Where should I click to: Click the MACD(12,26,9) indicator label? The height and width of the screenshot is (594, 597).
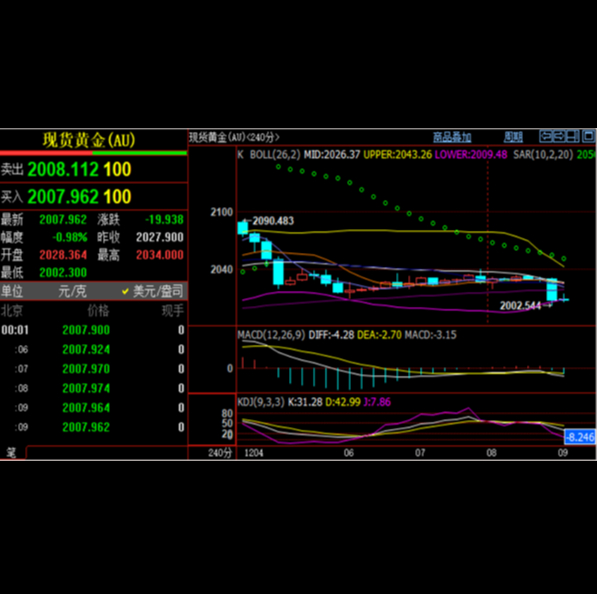271,335
